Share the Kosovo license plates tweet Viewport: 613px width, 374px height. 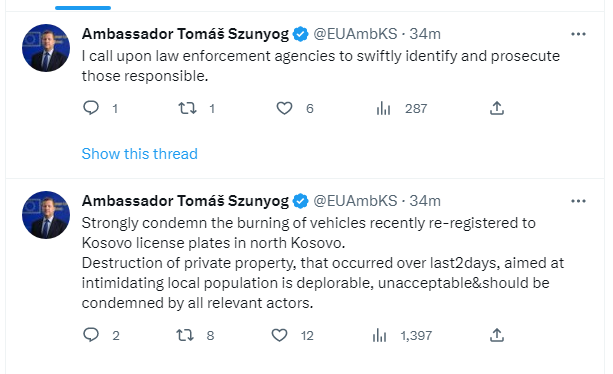tap(496, 335)
